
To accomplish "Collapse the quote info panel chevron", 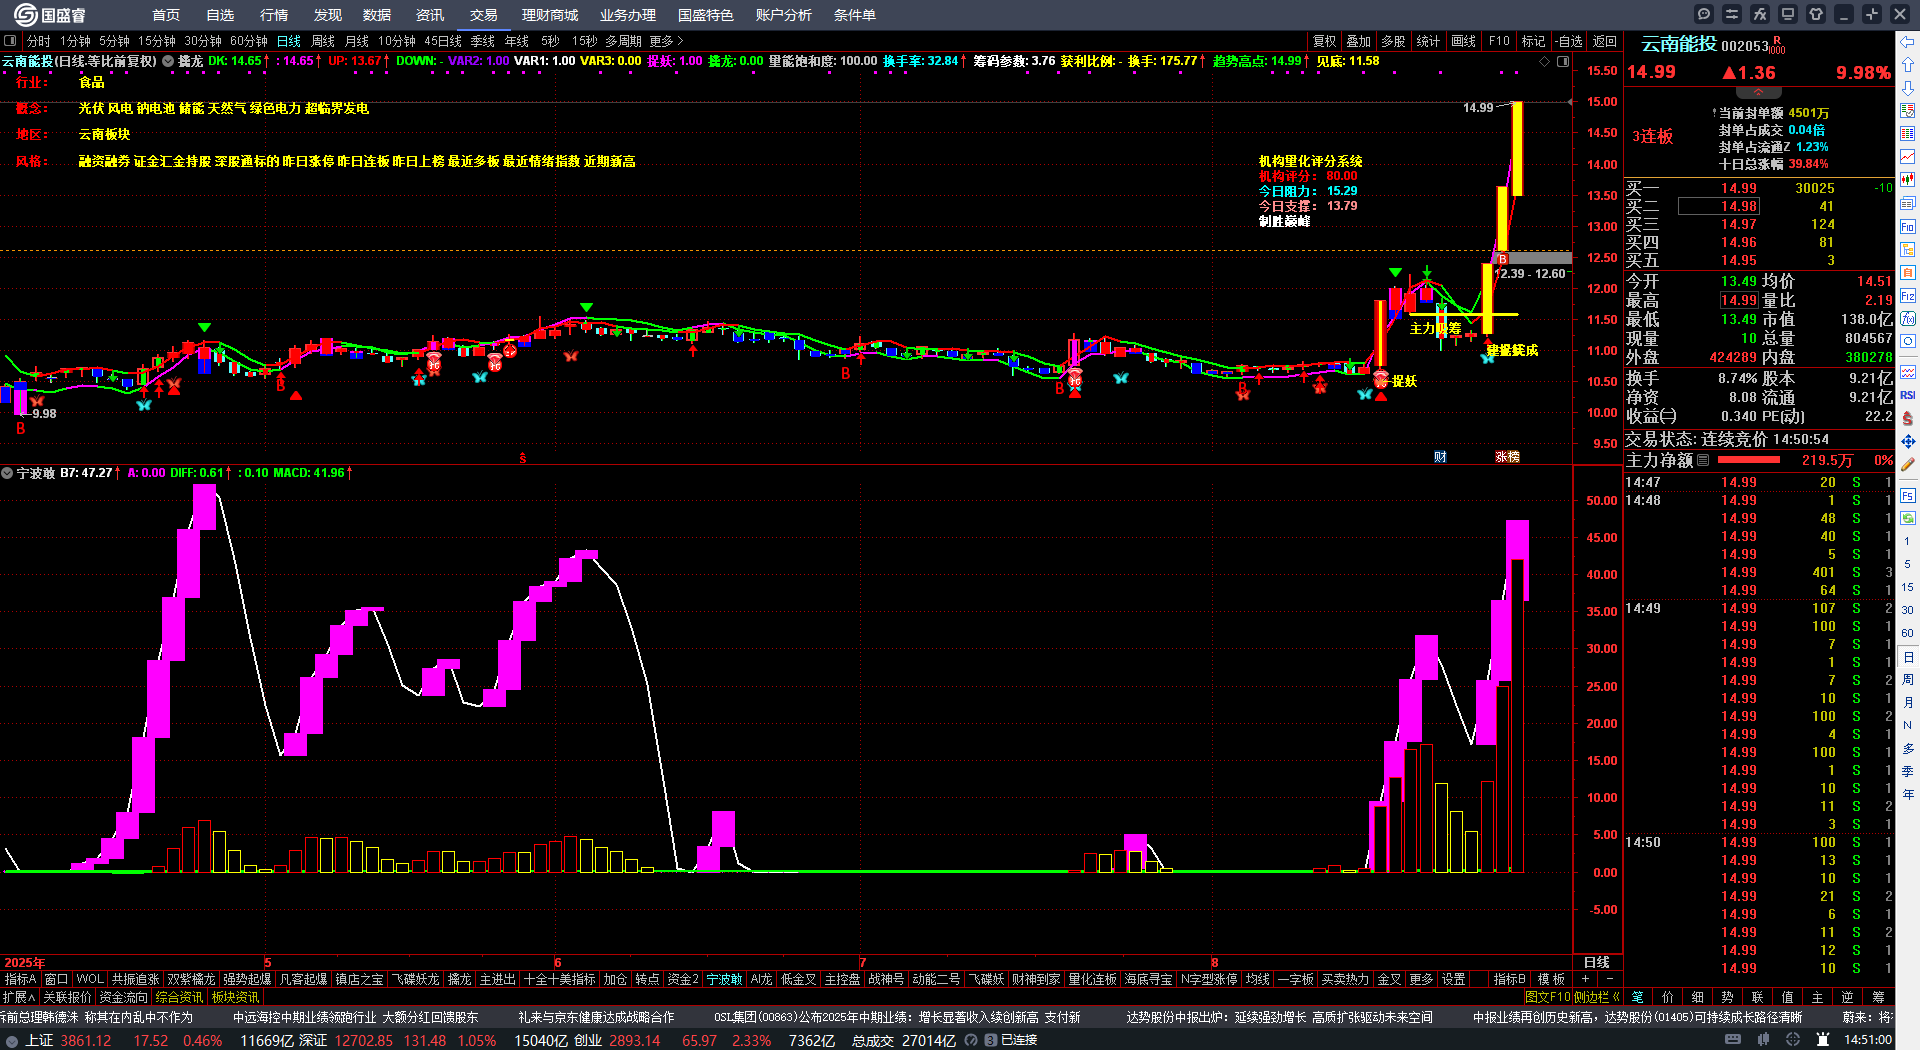I will click(1758, 92).
